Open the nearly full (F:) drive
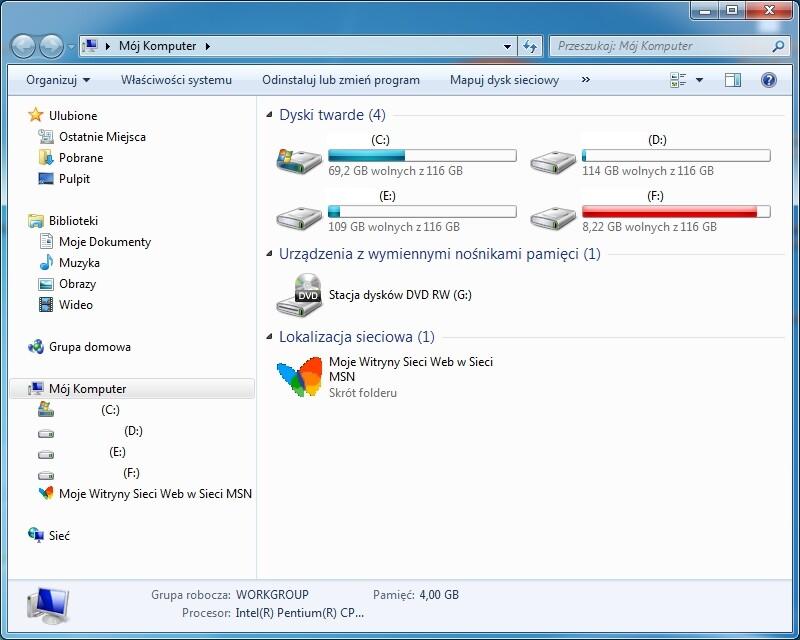800x640 pixels. (x=553, y=214)
